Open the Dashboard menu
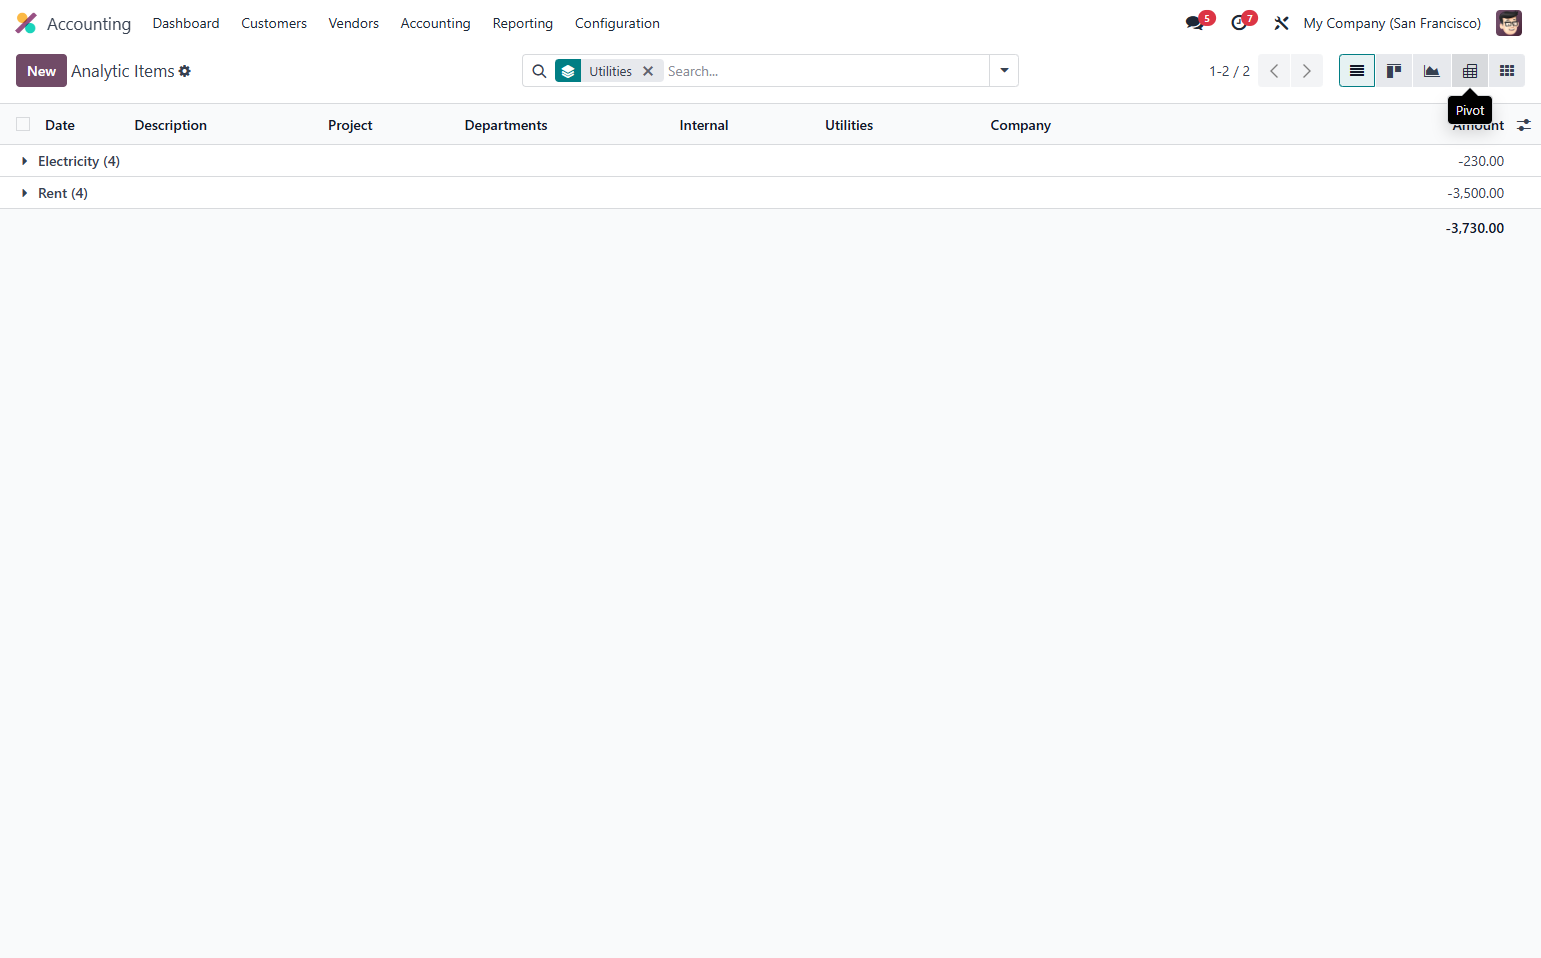This screenshot has width=1541, height=958. [x=186, y=23]
